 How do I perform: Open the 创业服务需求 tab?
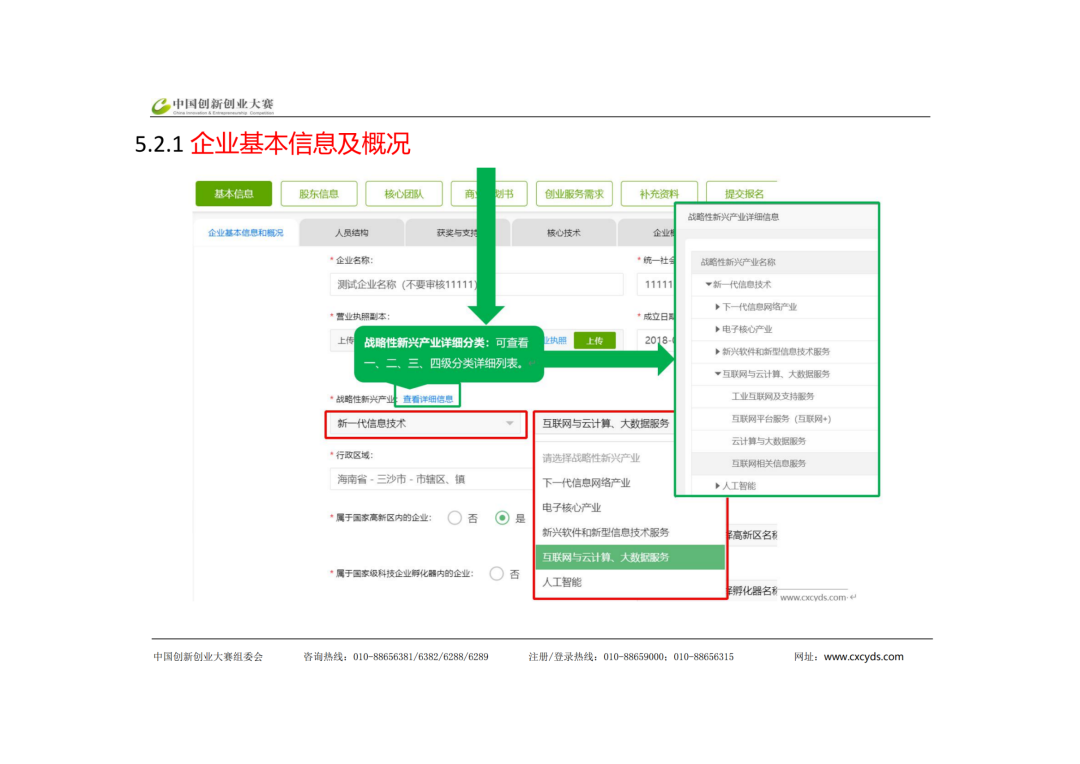pos(574,194)
